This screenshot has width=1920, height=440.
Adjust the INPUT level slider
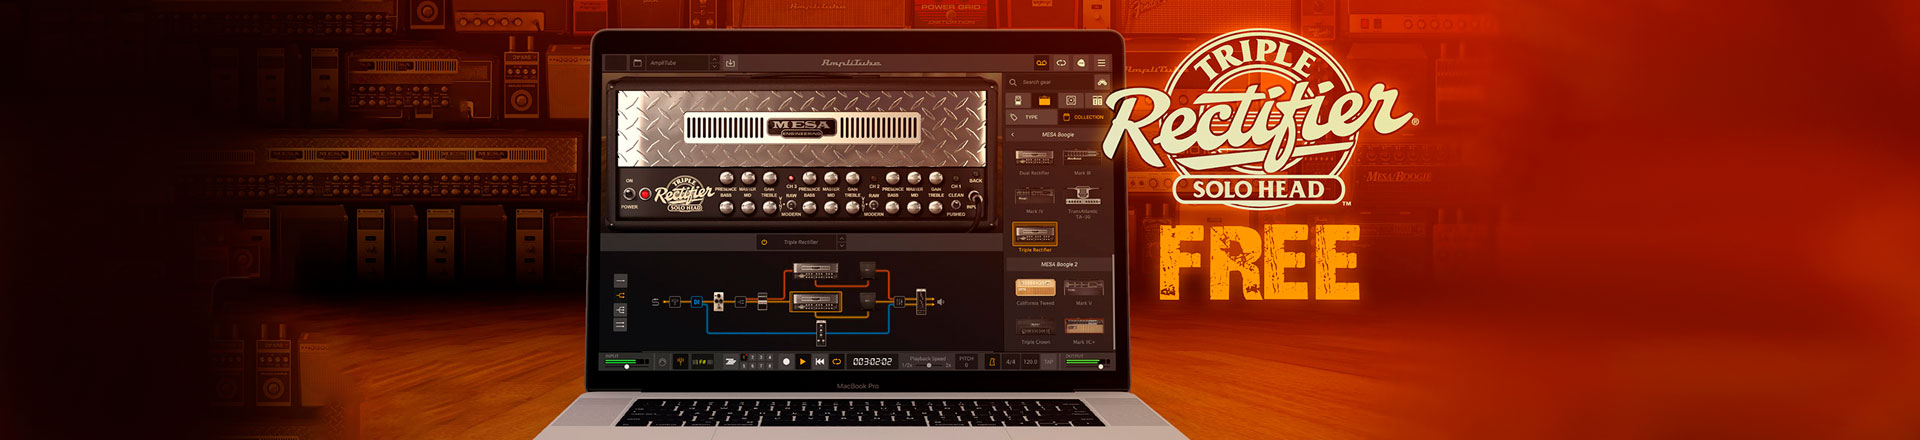627,366
